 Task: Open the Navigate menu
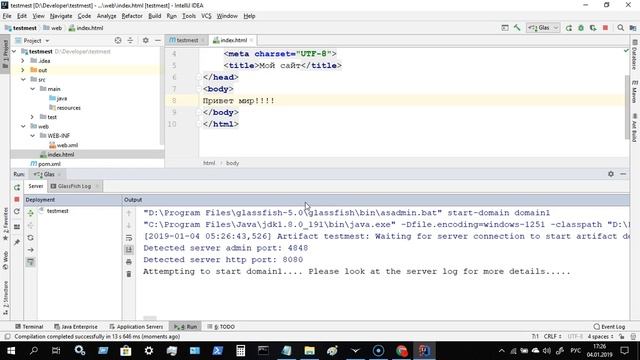[61, 16]
